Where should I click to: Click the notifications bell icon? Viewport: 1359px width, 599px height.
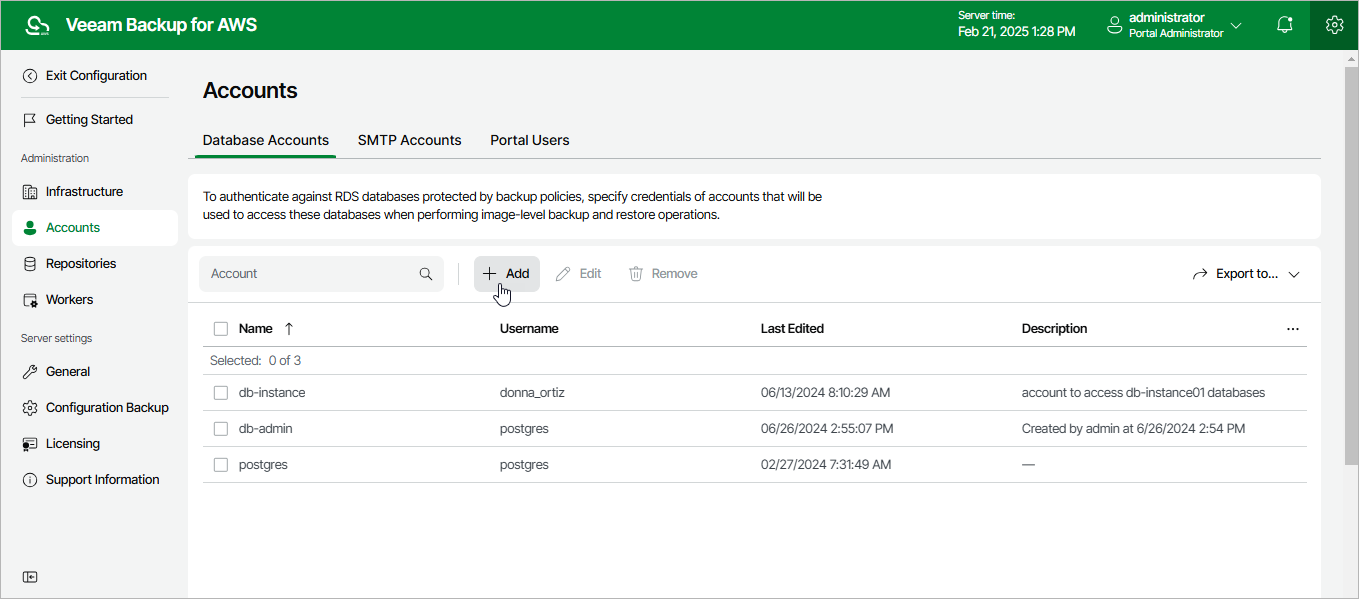pos(1285,25)
